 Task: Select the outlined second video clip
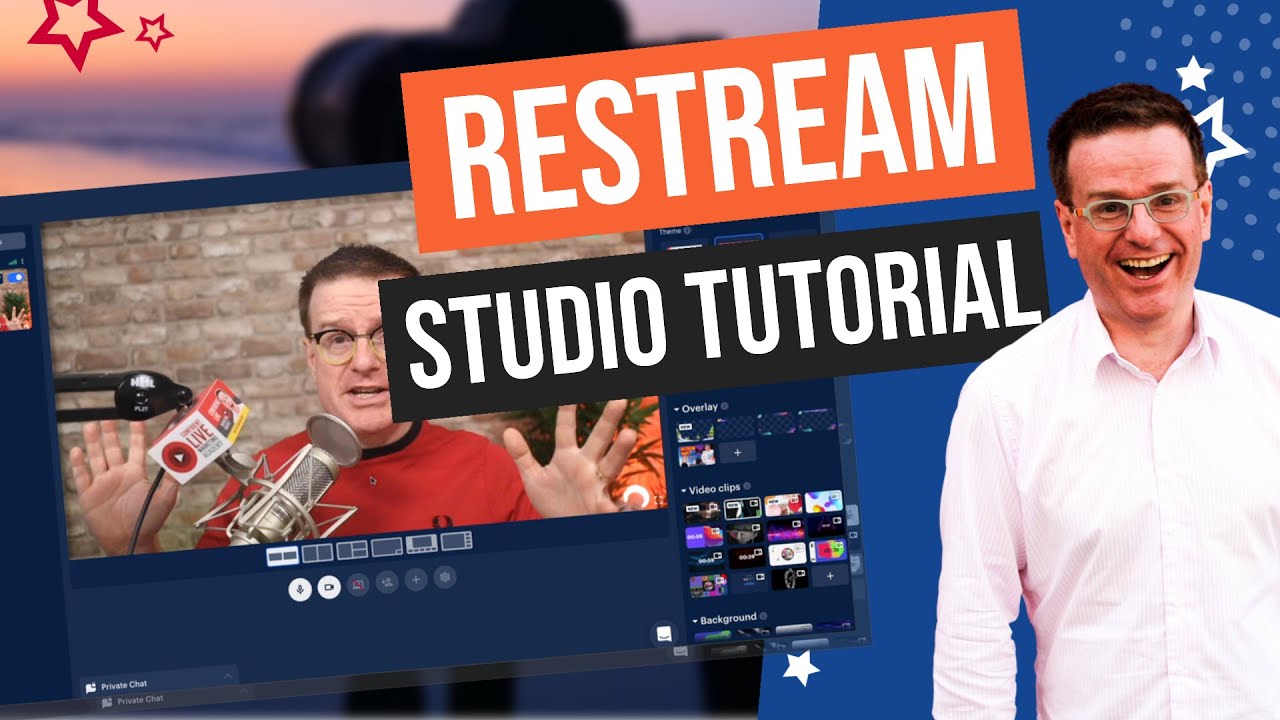tap(742, 508)
